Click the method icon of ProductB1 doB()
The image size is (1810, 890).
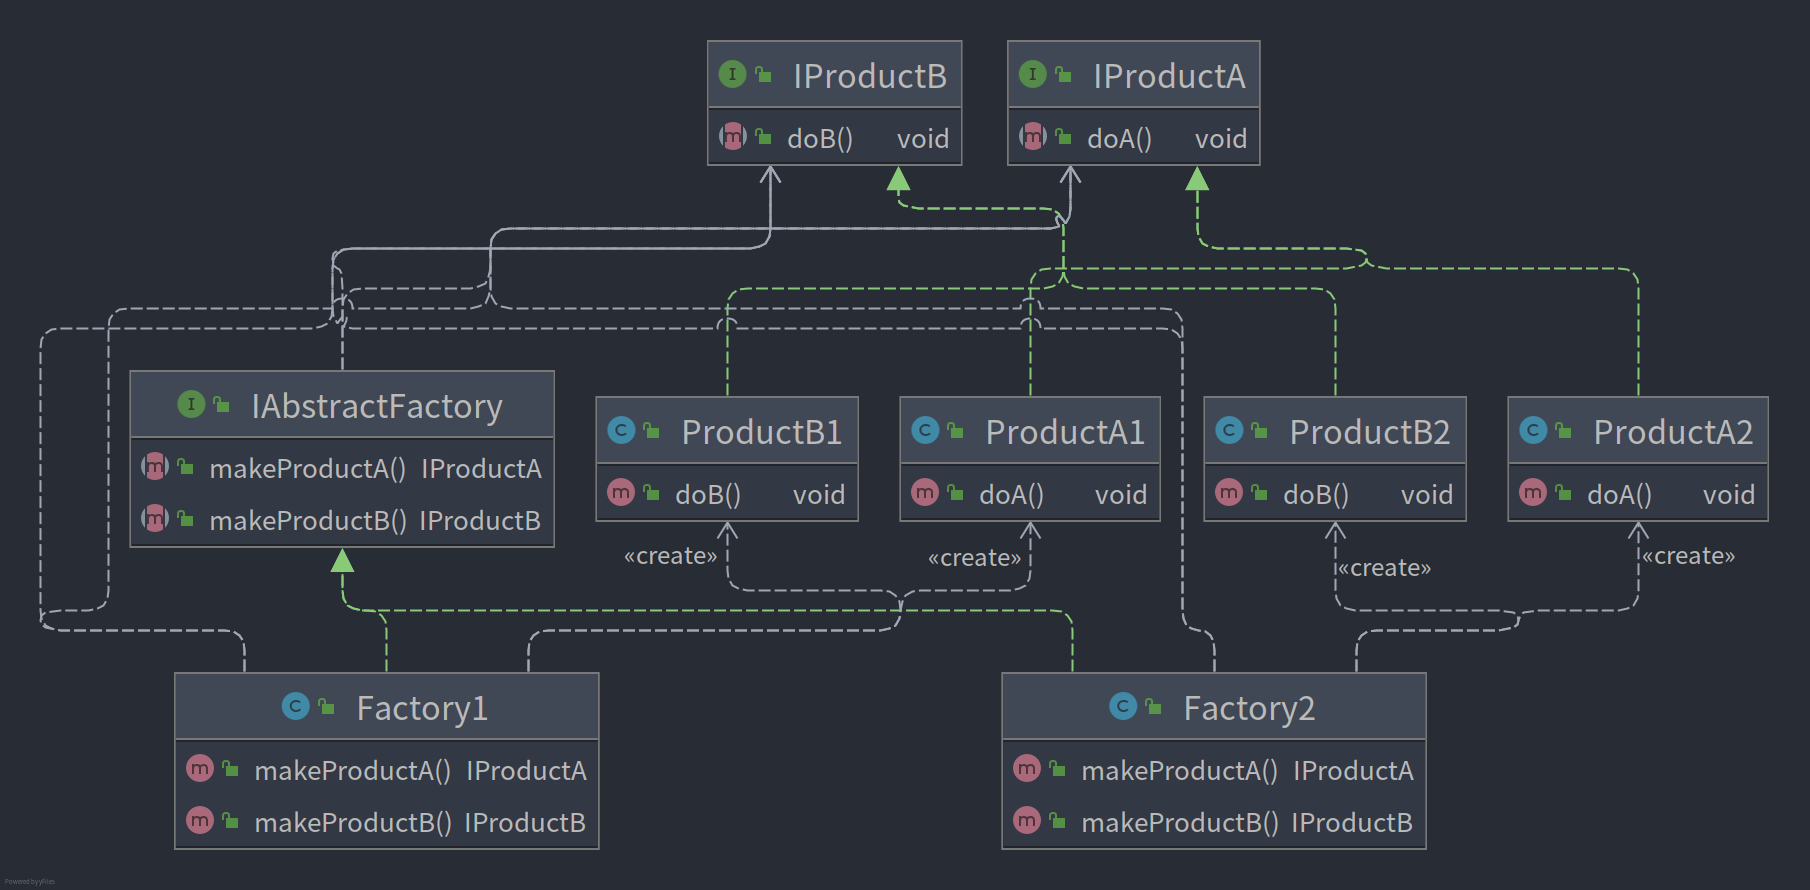coord(621,492)
